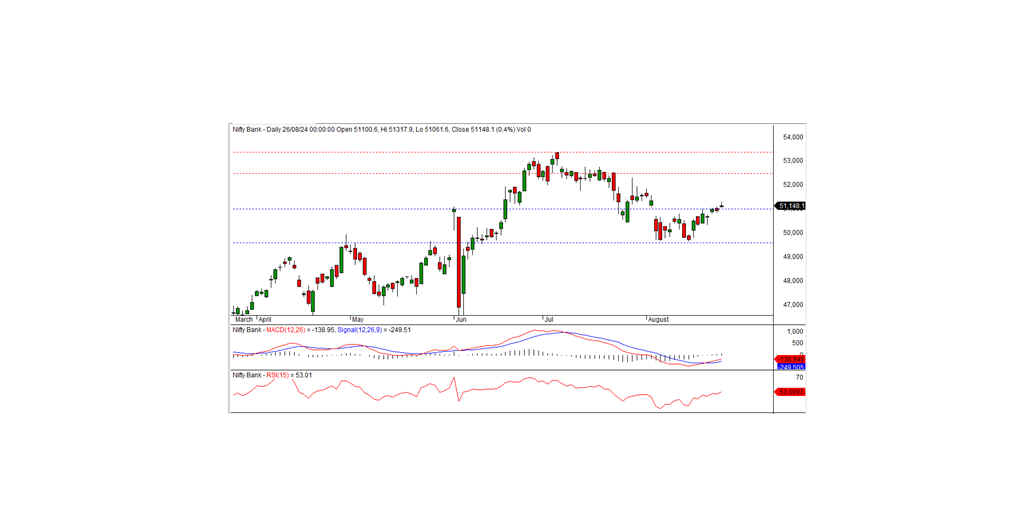The height and width of the screenshot is (521, 1020).
Task: Click the 53,000 price axis label
Action: 793,161
